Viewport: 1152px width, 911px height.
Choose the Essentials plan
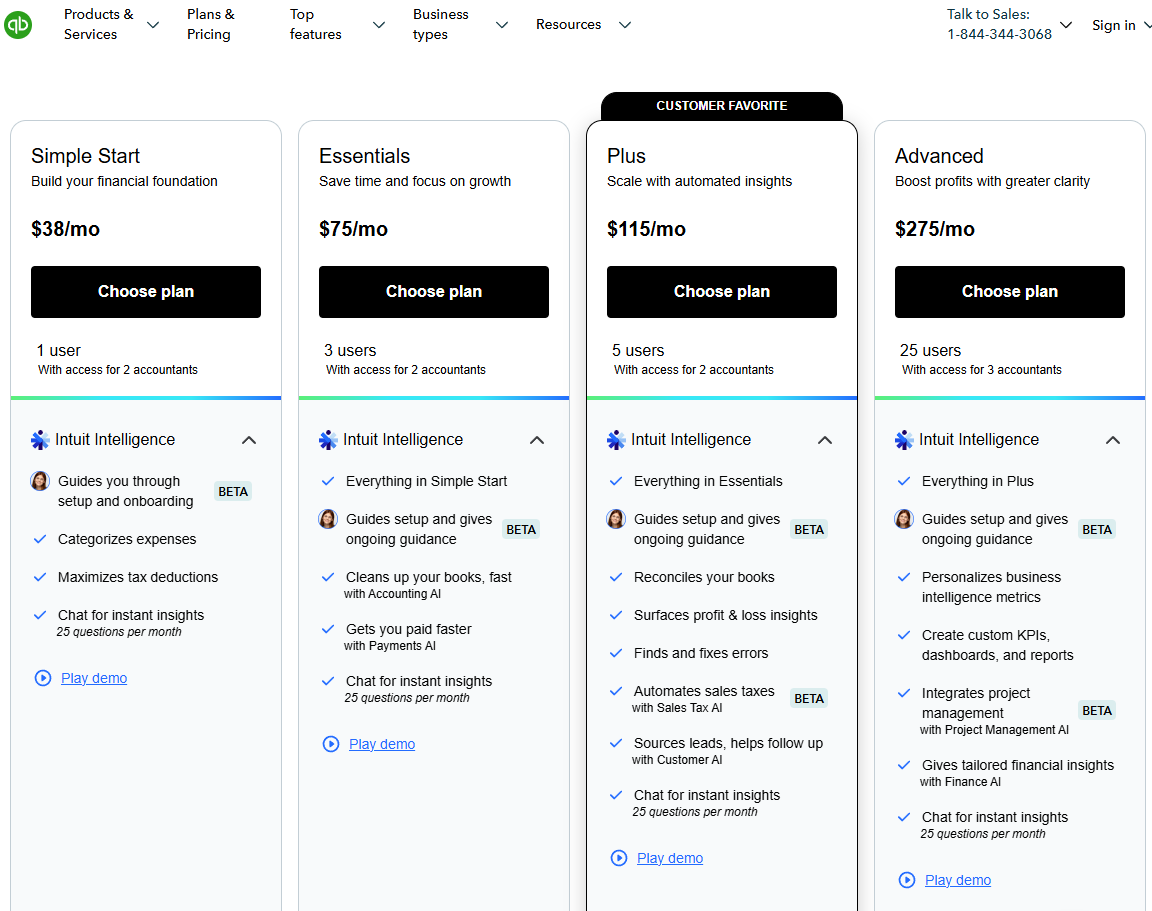433,292
